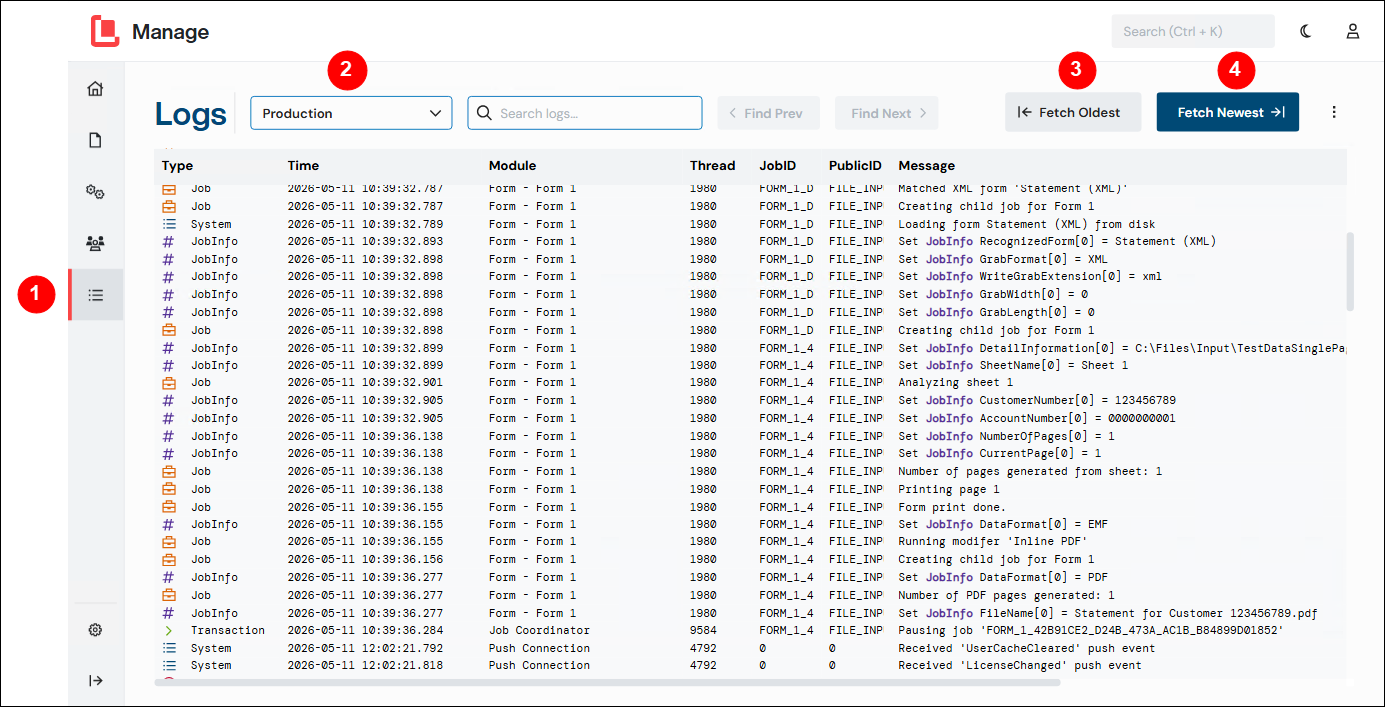Viewport: 1385px width, 707px height.
Task: Click list icon of 'LicenseChanged' row
Action: point(169,665)
